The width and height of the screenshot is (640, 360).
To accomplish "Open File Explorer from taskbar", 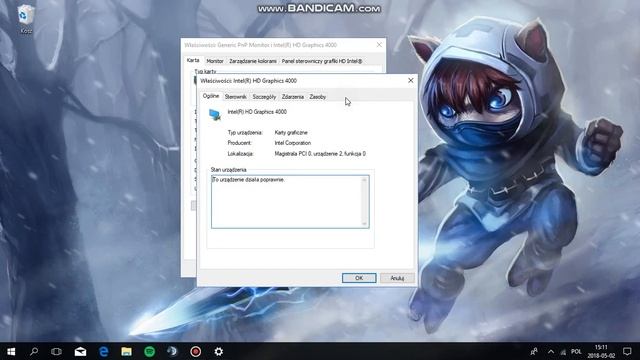I will tap(126, 351).
